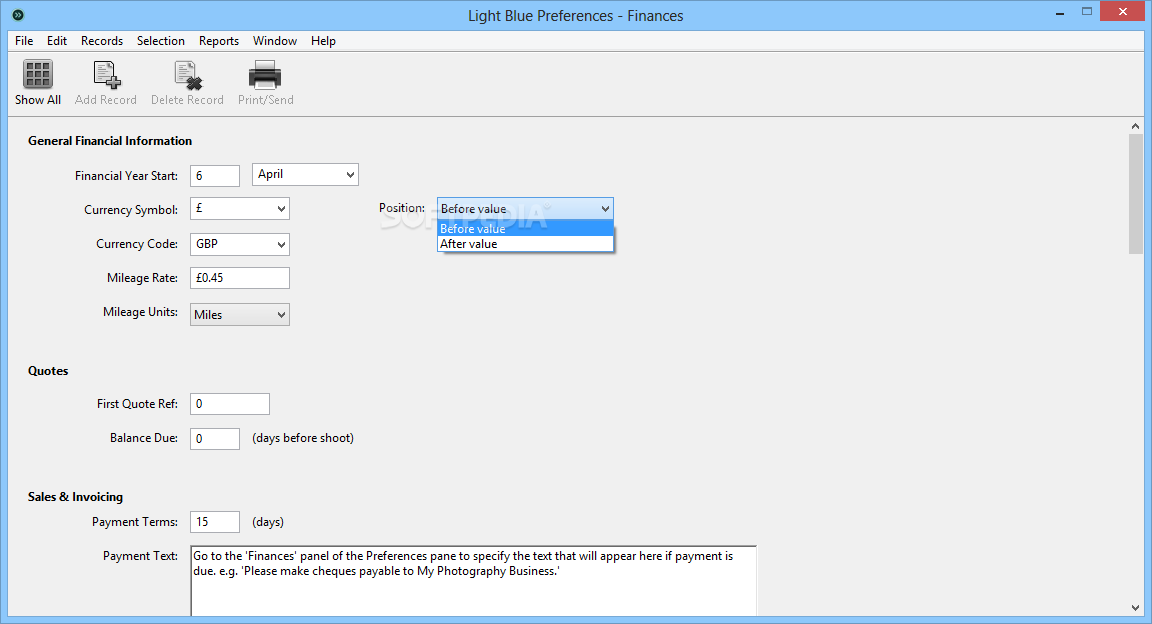Open the File menu
The image size is (1152, 624).
pos(24,40)
